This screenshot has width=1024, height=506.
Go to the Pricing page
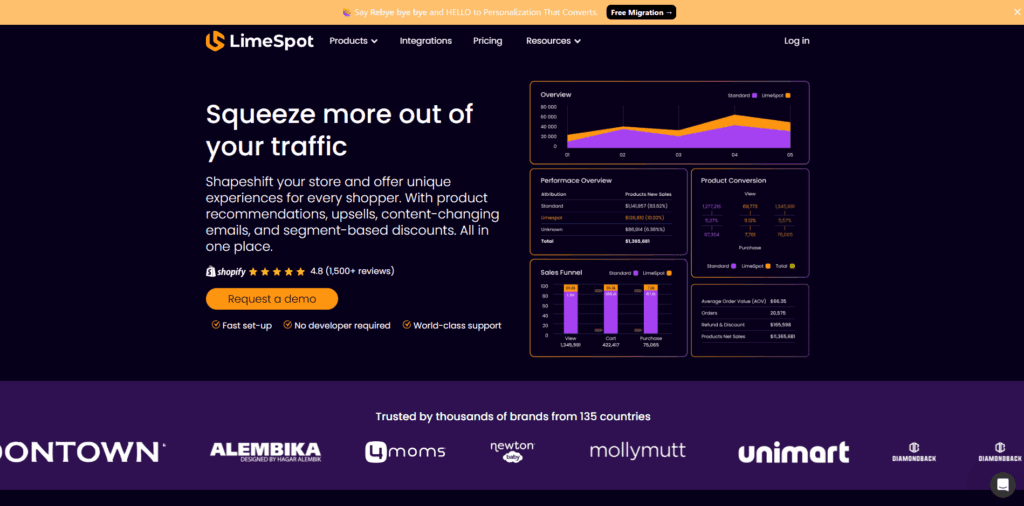[x=488, y=40]
